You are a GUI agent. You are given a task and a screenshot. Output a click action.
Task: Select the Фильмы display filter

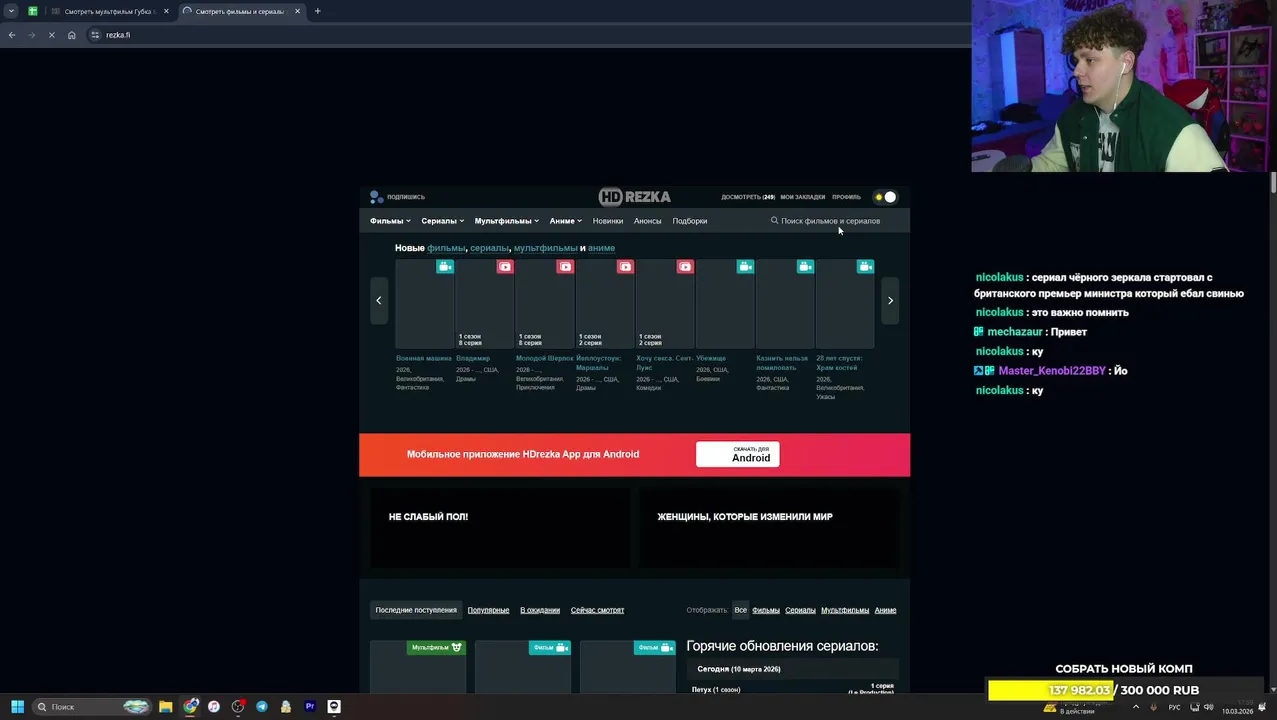click(766, 610)
